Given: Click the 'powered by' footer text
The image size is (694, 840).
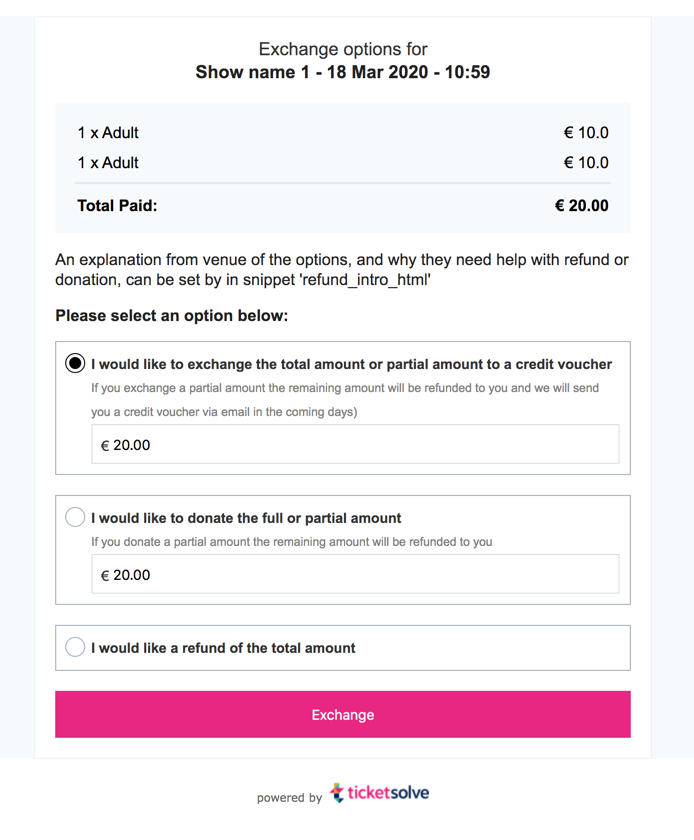Looking at the screenshot, I should tap(289, 798).
